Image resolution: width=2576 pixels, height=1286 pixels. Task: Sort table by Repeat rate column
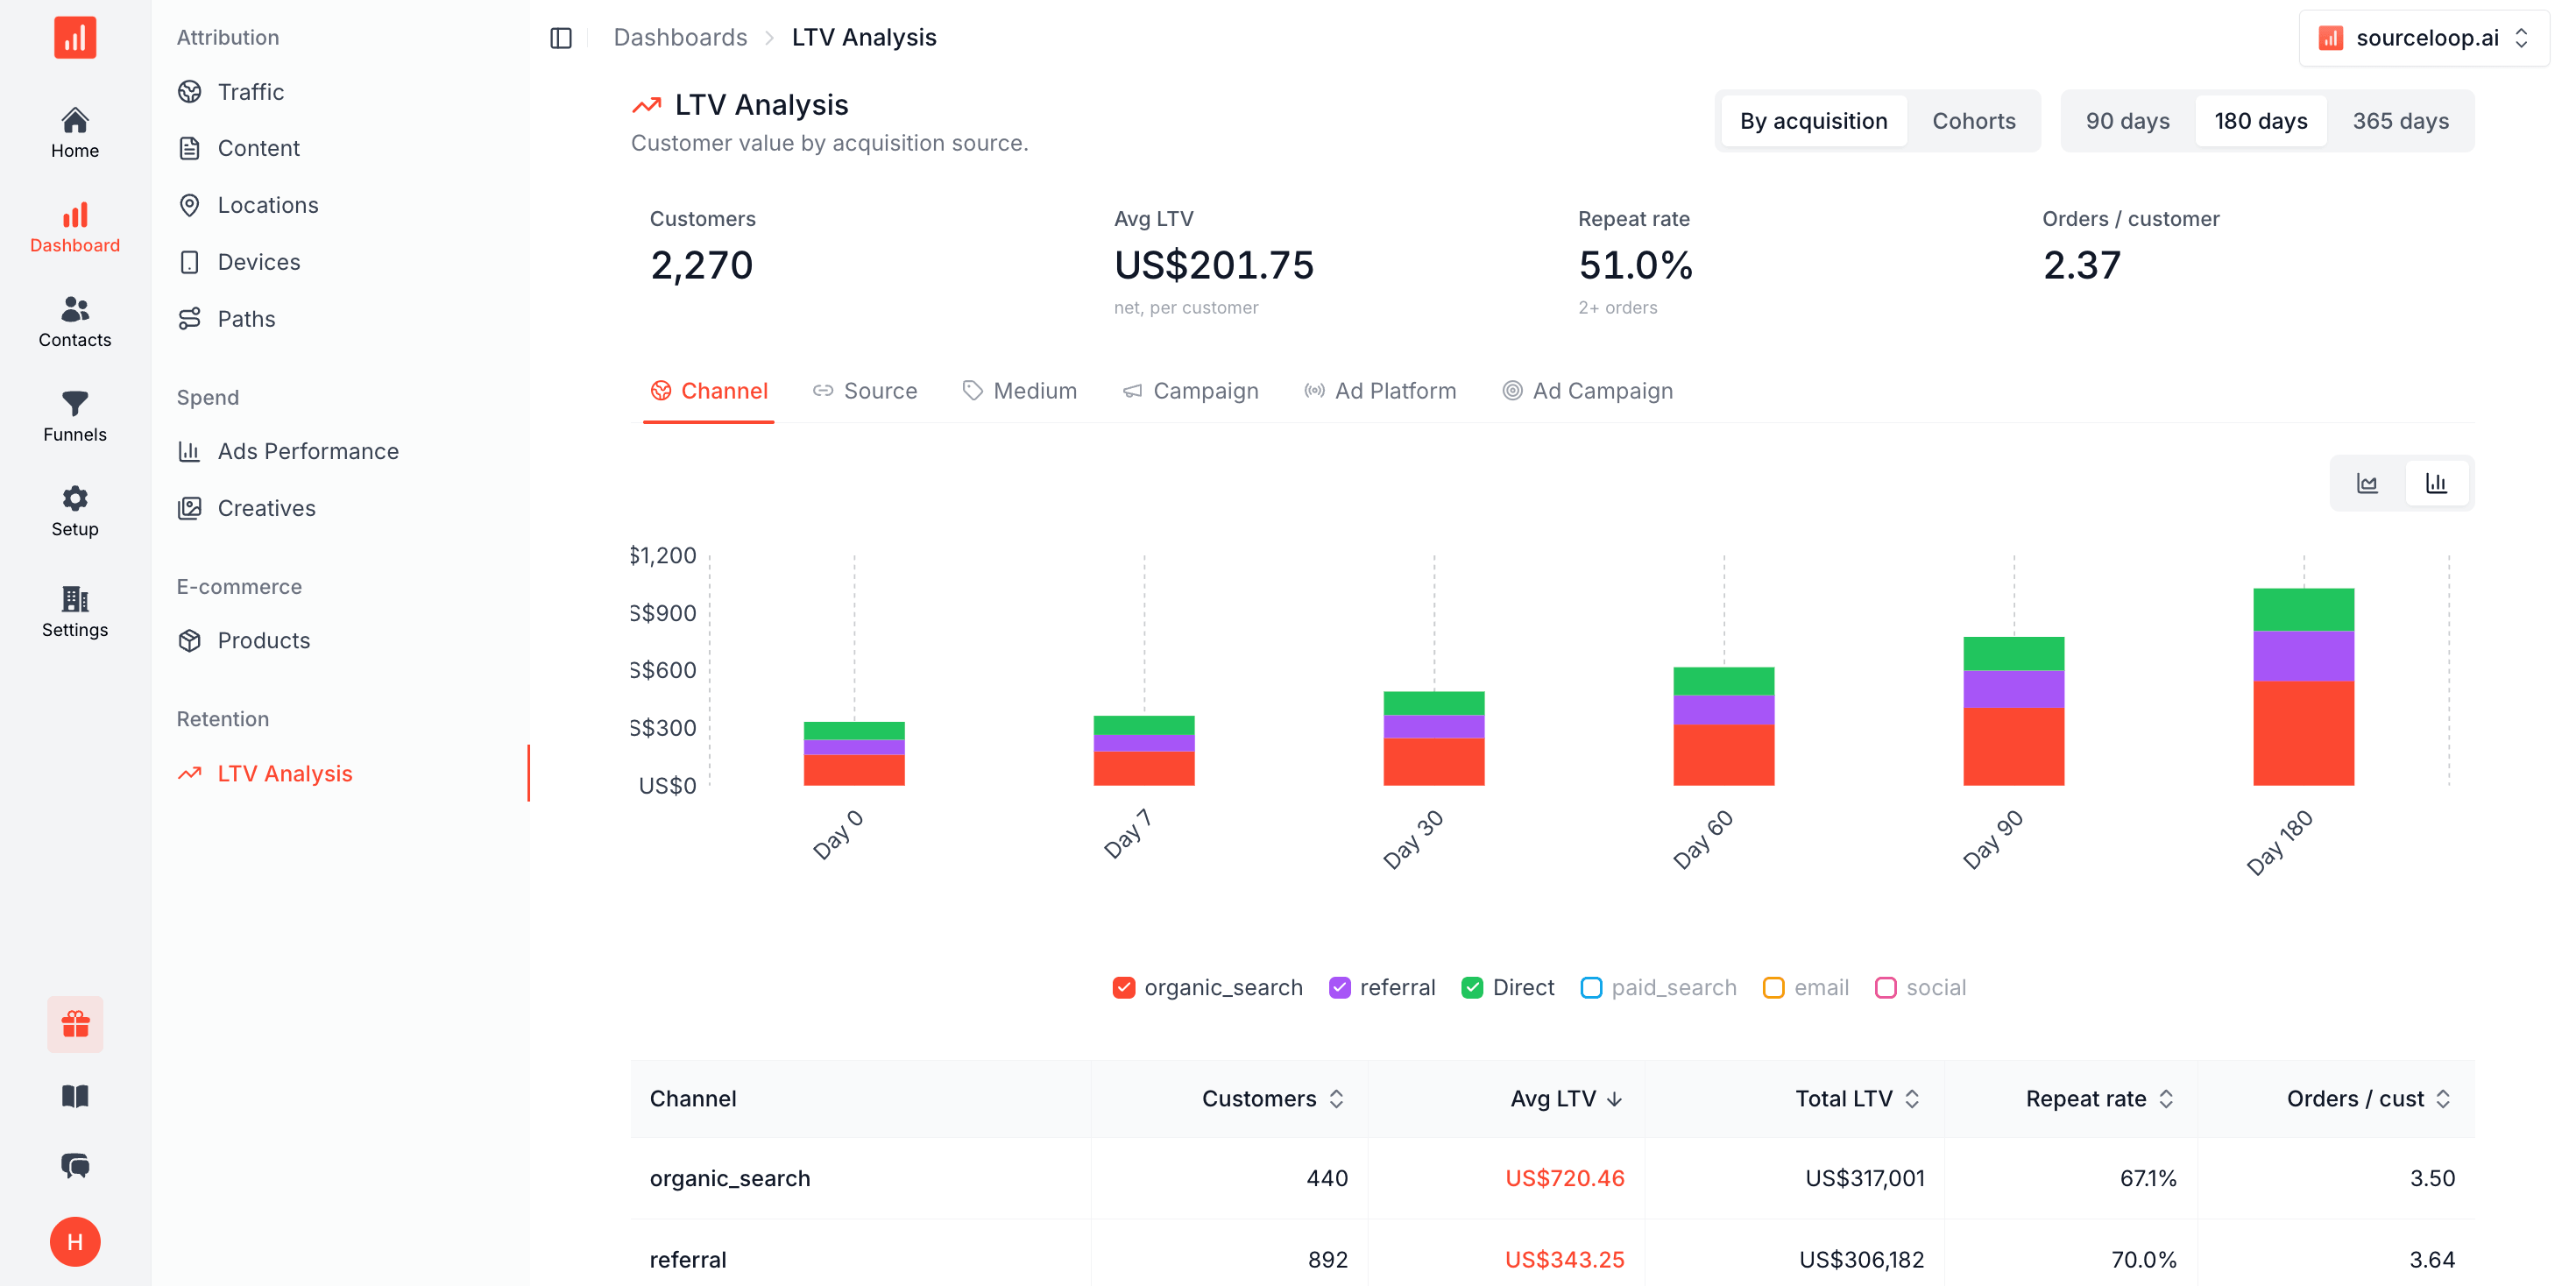[2100, 1099]
